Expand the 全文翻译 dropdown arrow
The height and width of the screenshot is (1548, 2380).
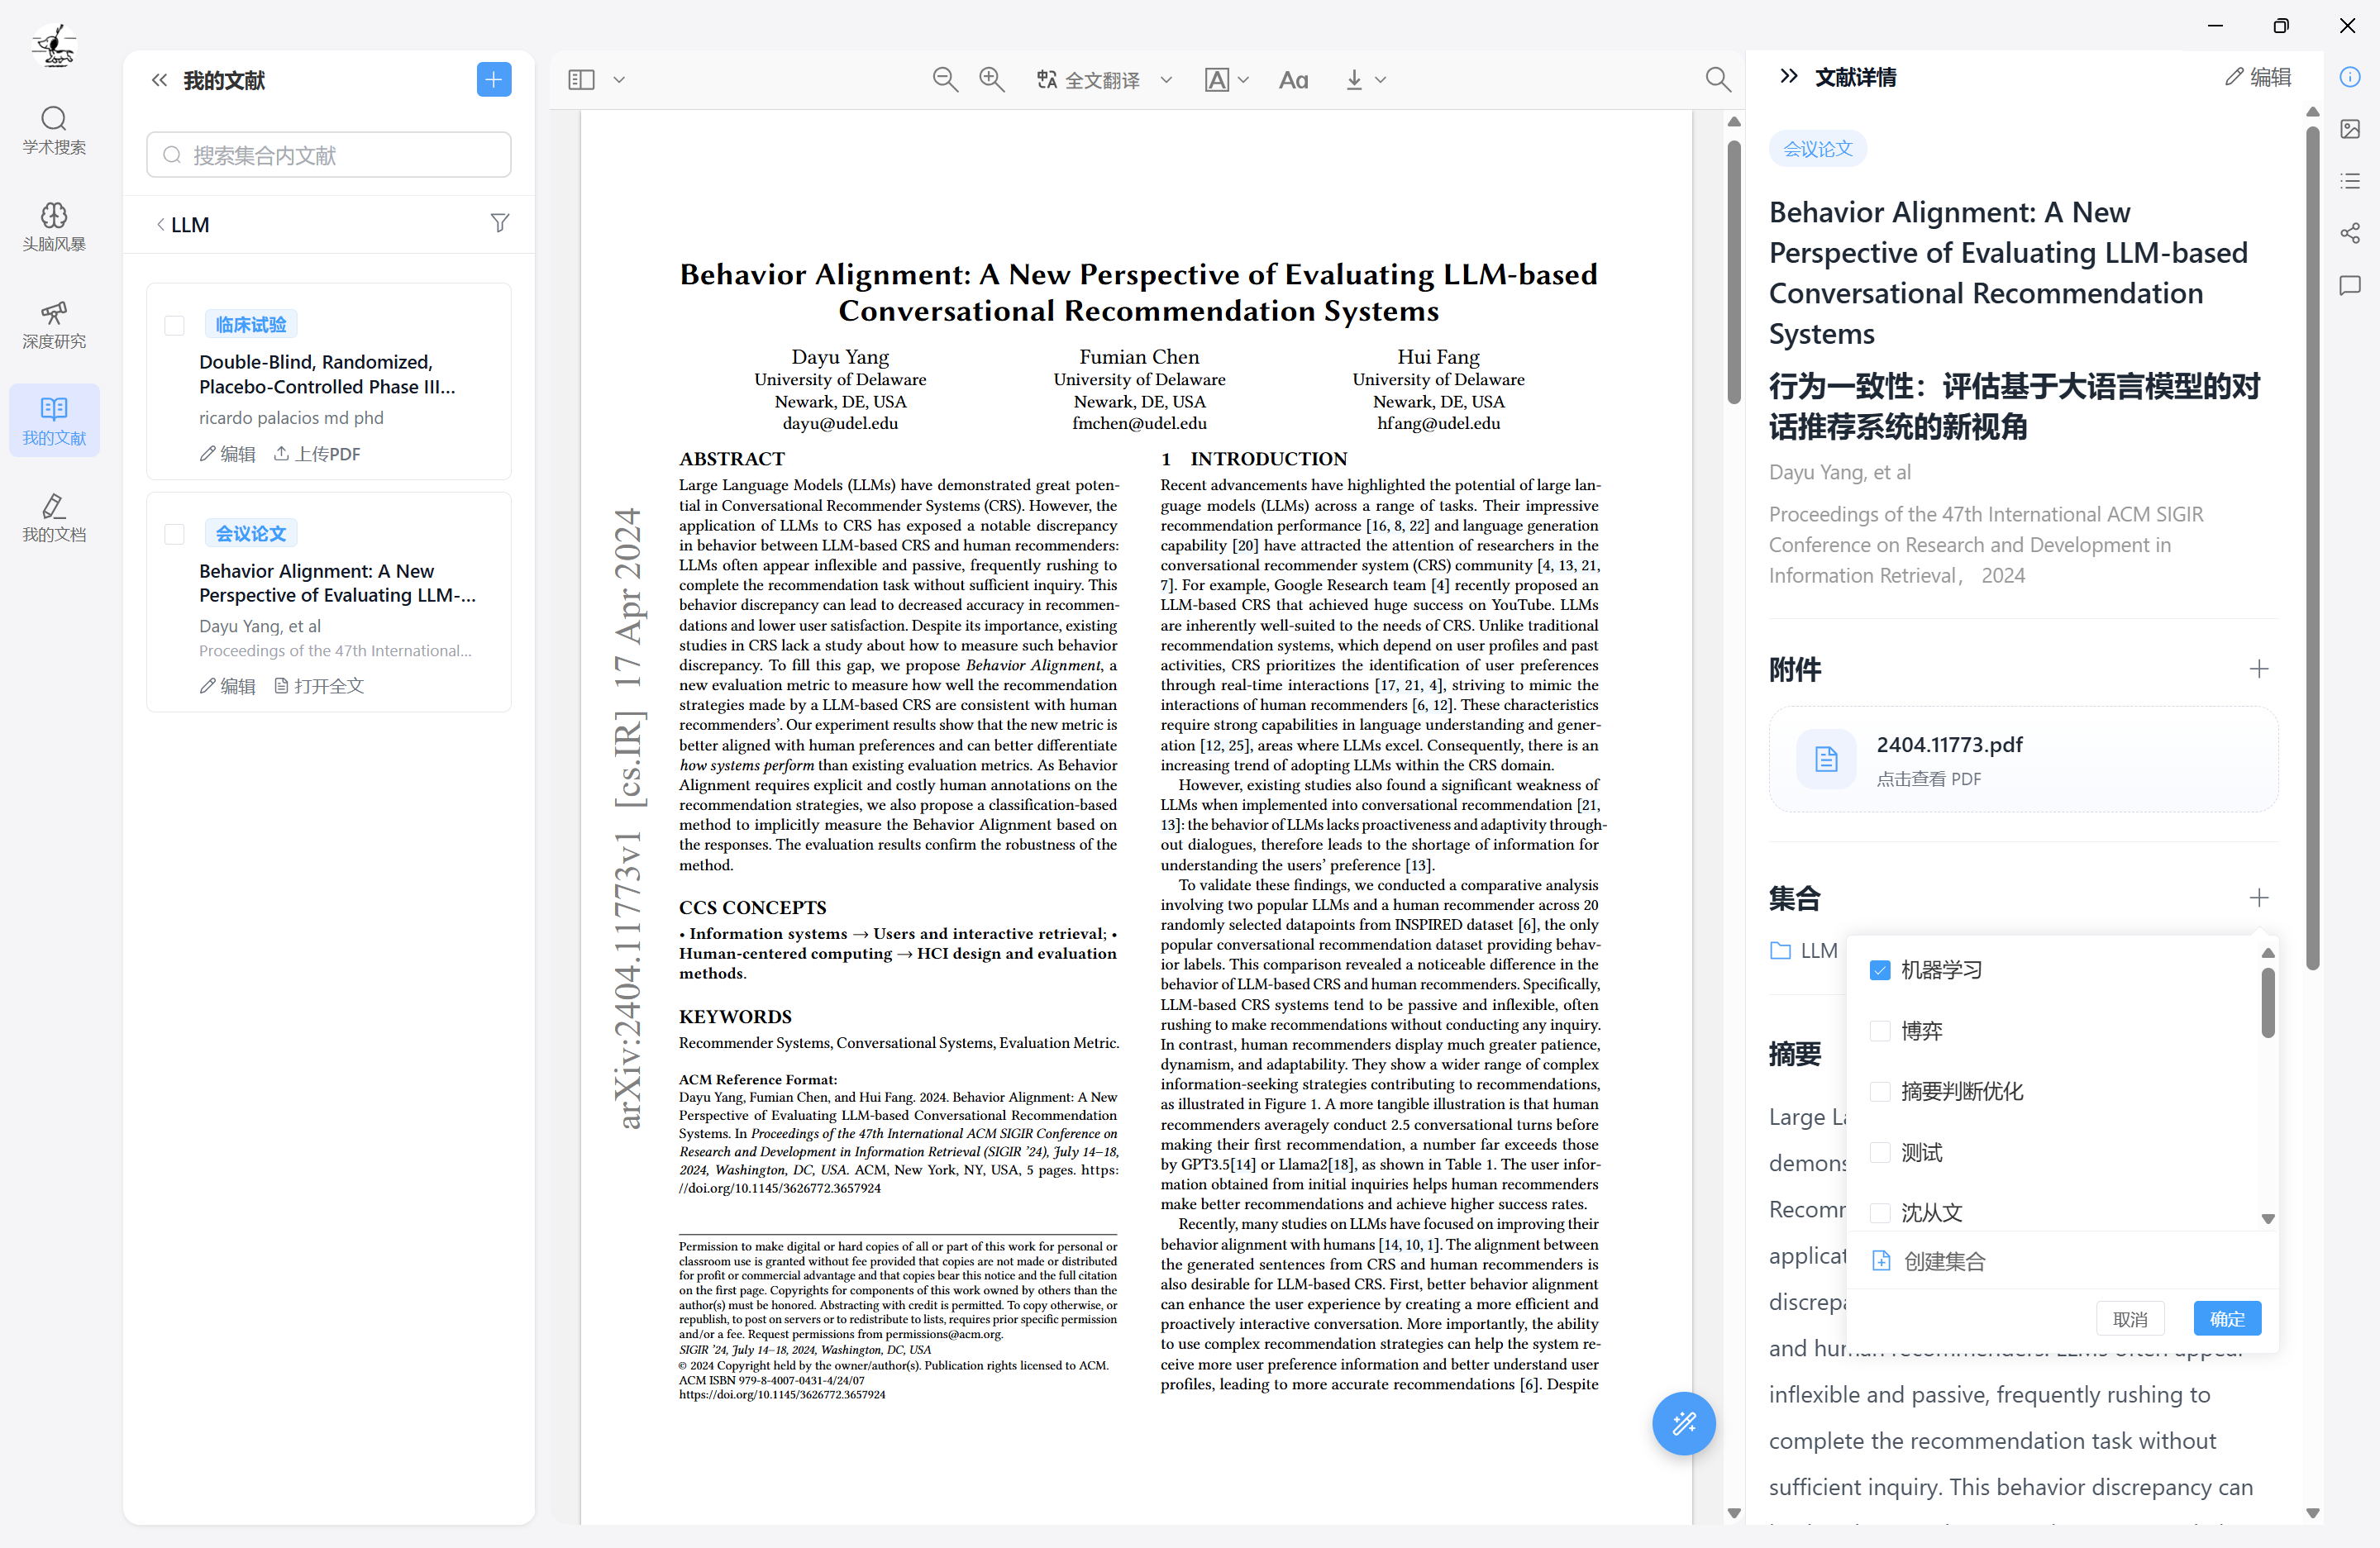1166,80
